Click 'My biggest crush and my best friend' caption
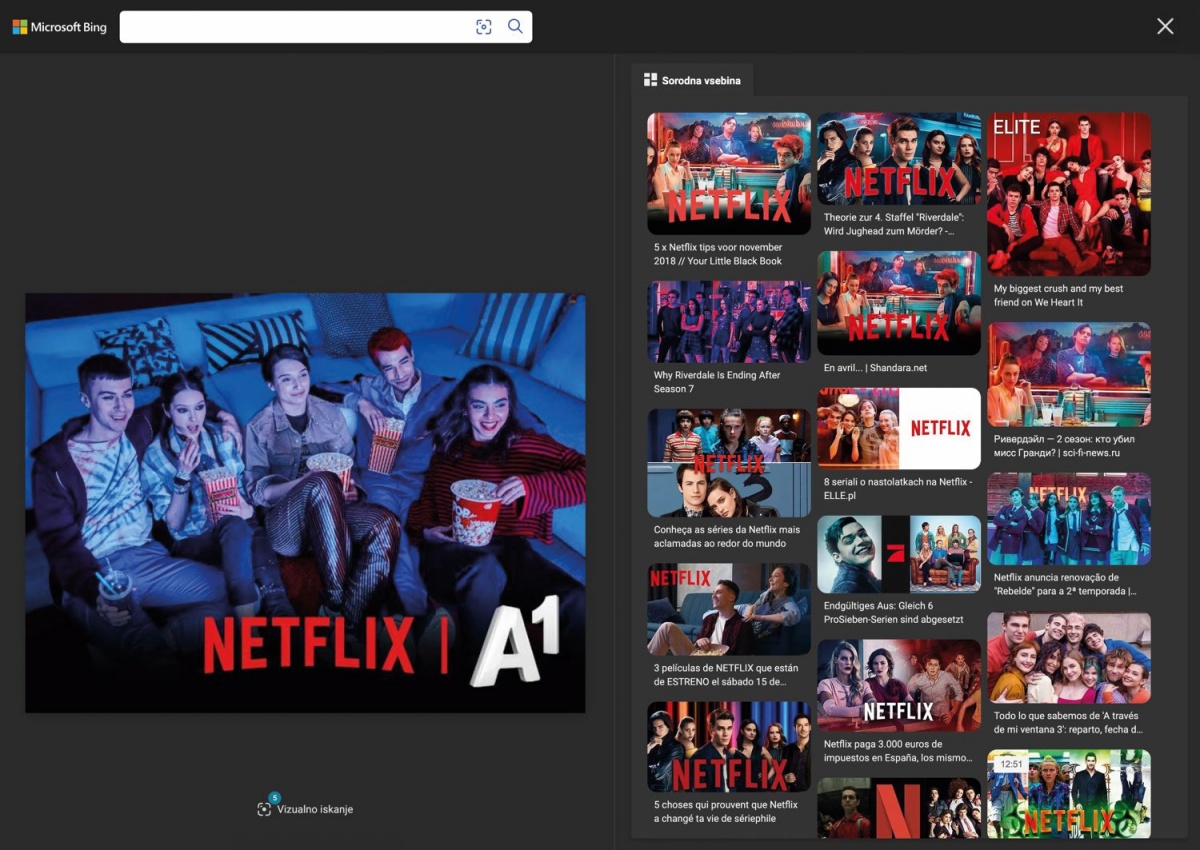Screen dimensions: 1200x850 [1058, 295]
